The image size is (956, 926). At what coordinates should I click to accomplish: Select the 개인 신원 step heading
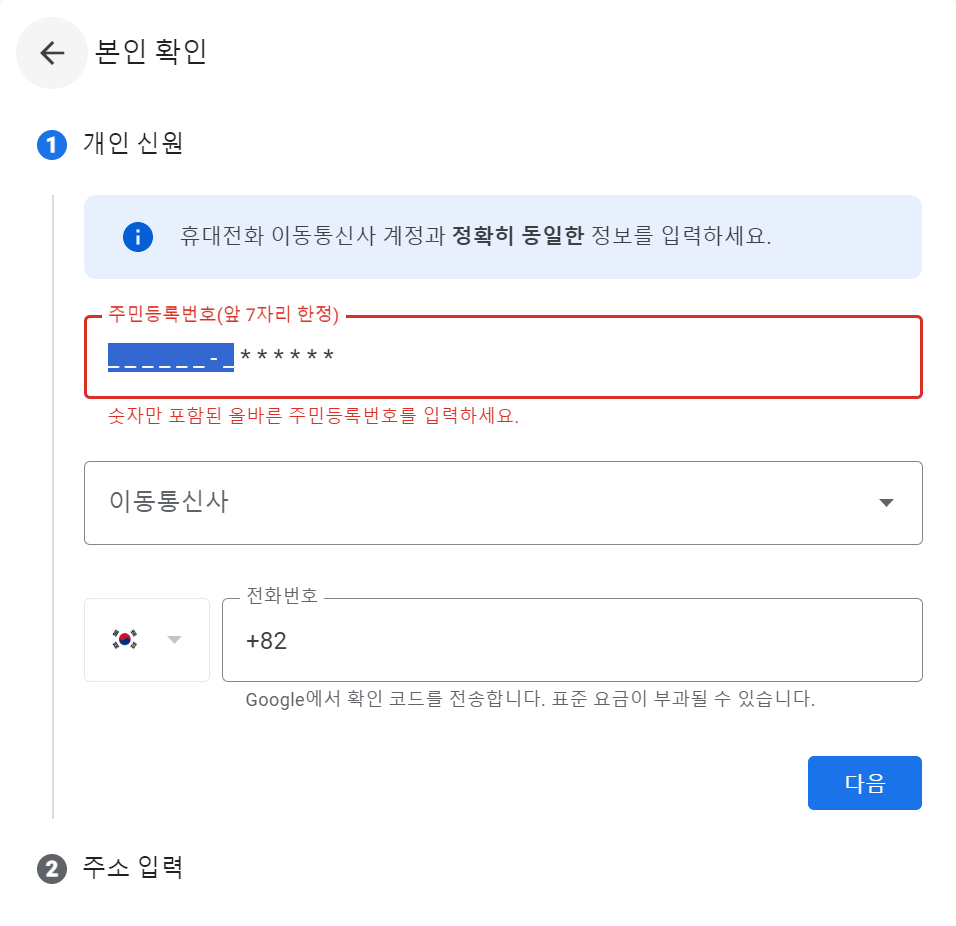pos(132,143)
